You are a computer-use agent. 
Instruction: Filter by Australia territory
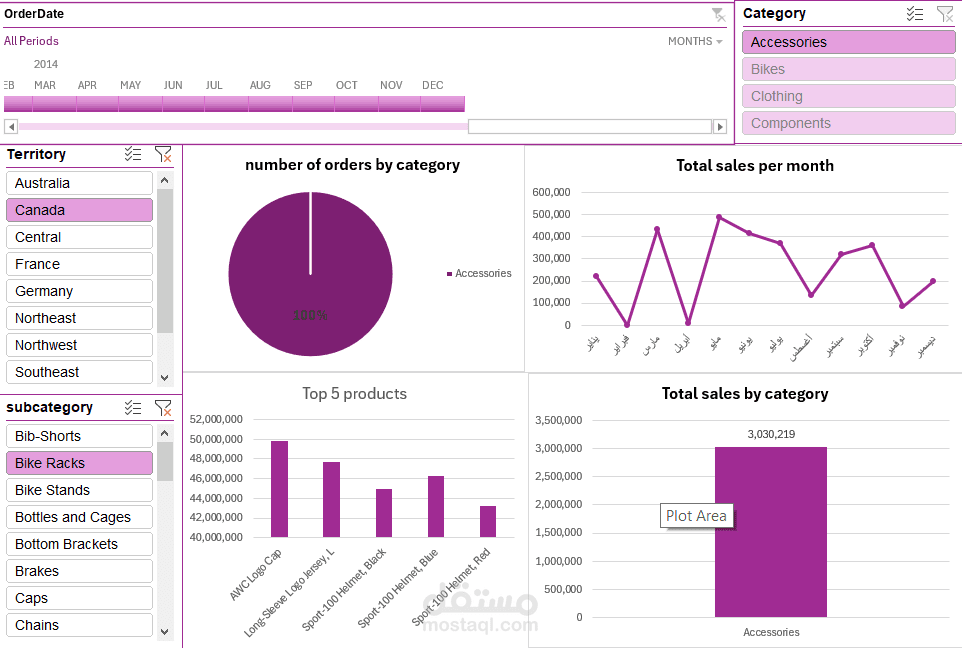point(79,183)
